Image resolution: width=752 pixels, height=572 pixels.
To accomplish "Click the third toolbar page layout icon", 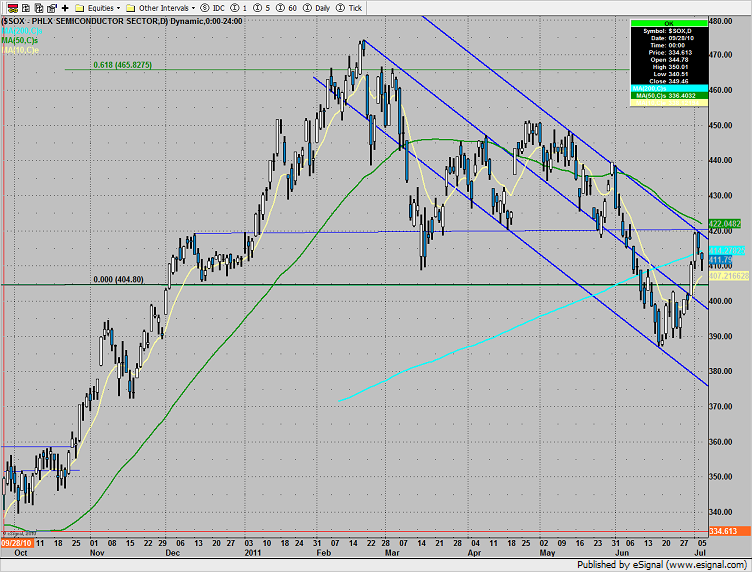I will pos(39,8).
